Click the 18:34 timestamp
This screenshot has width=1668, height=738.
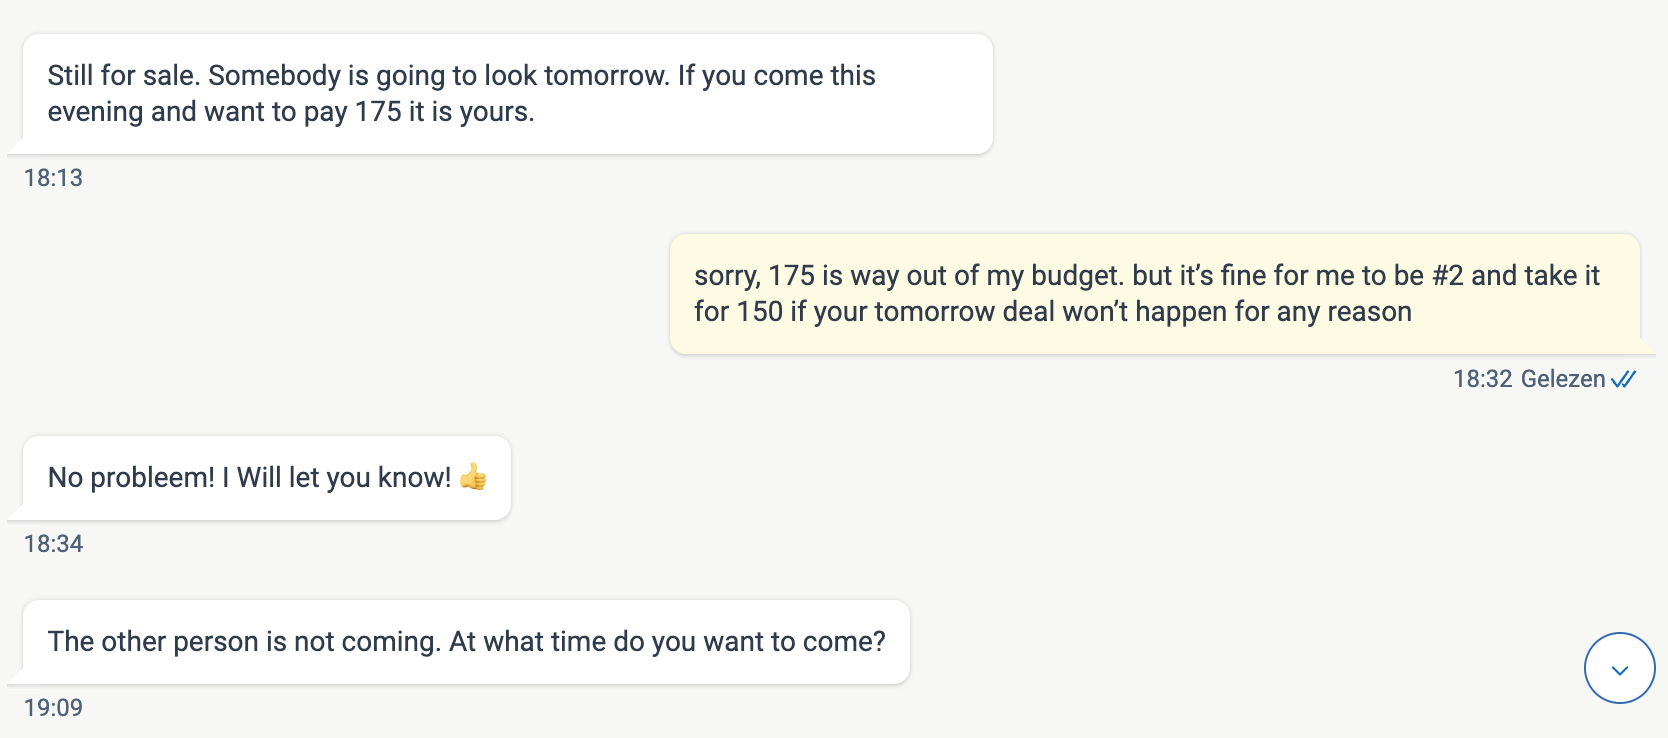coord(53,544)
